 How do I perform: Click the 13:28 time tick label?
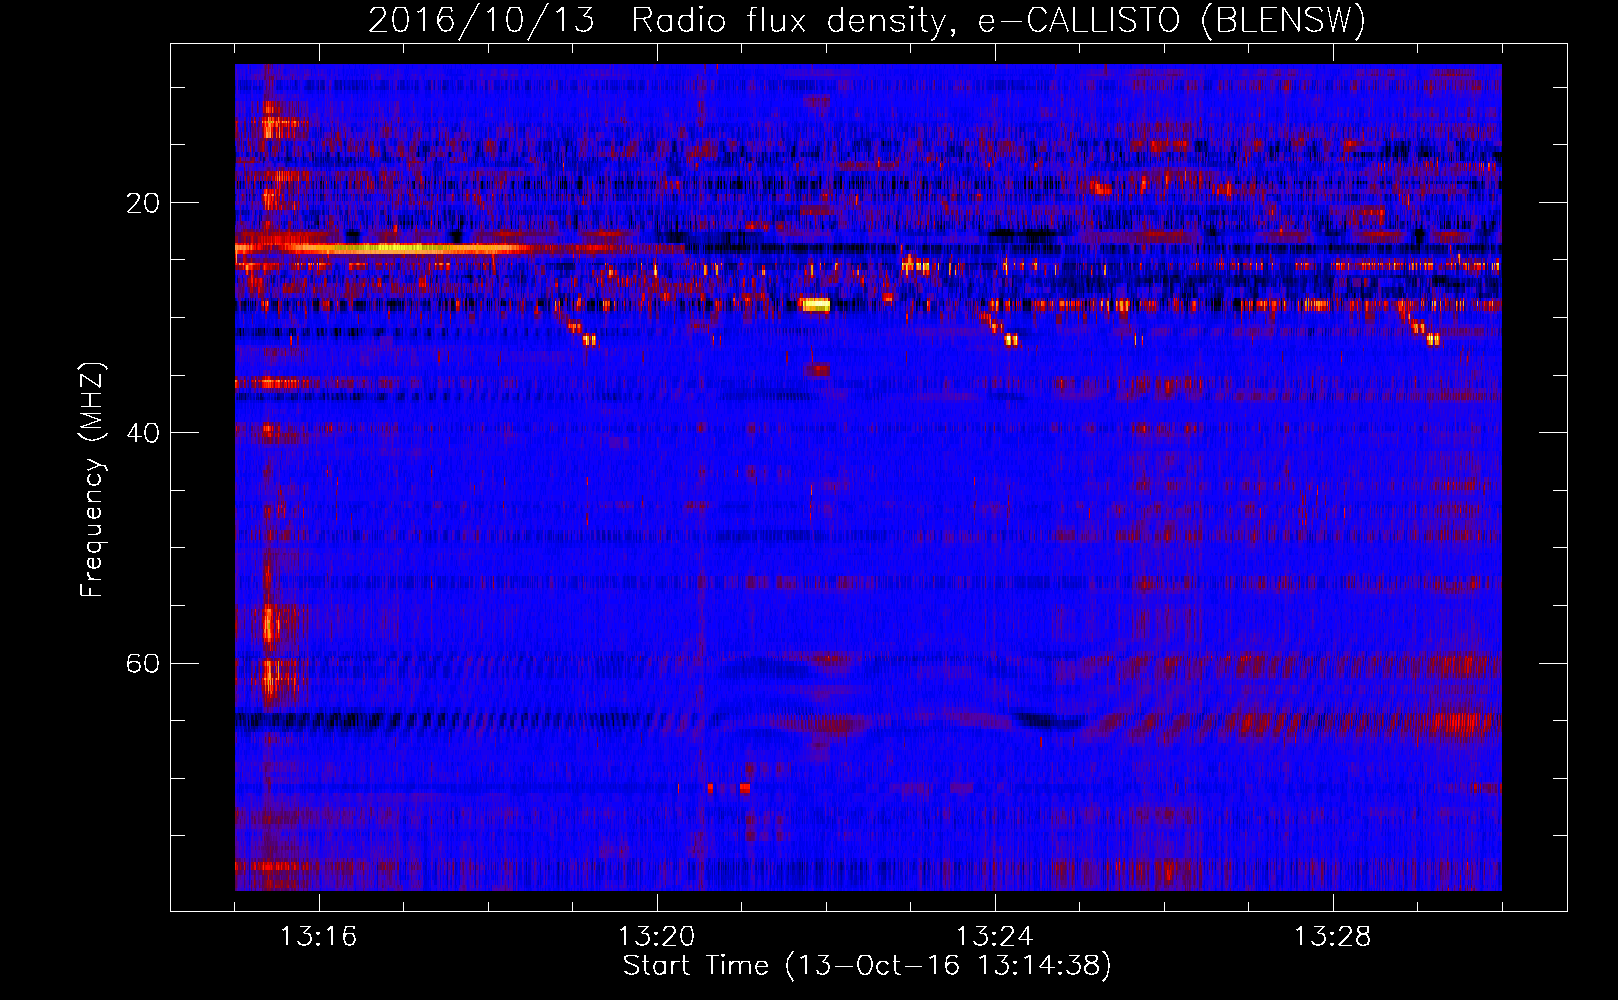coord(1332,936)
